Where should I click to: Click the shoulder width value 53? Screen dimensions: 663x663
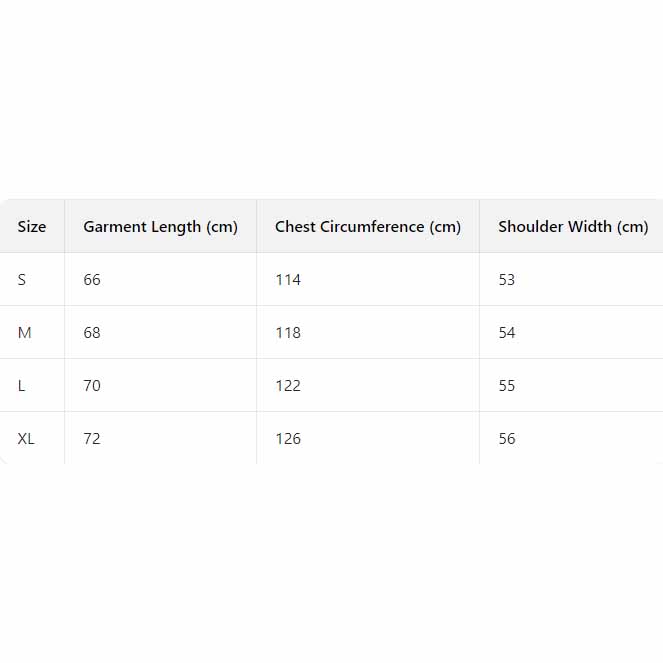click(x=507, y=280)
